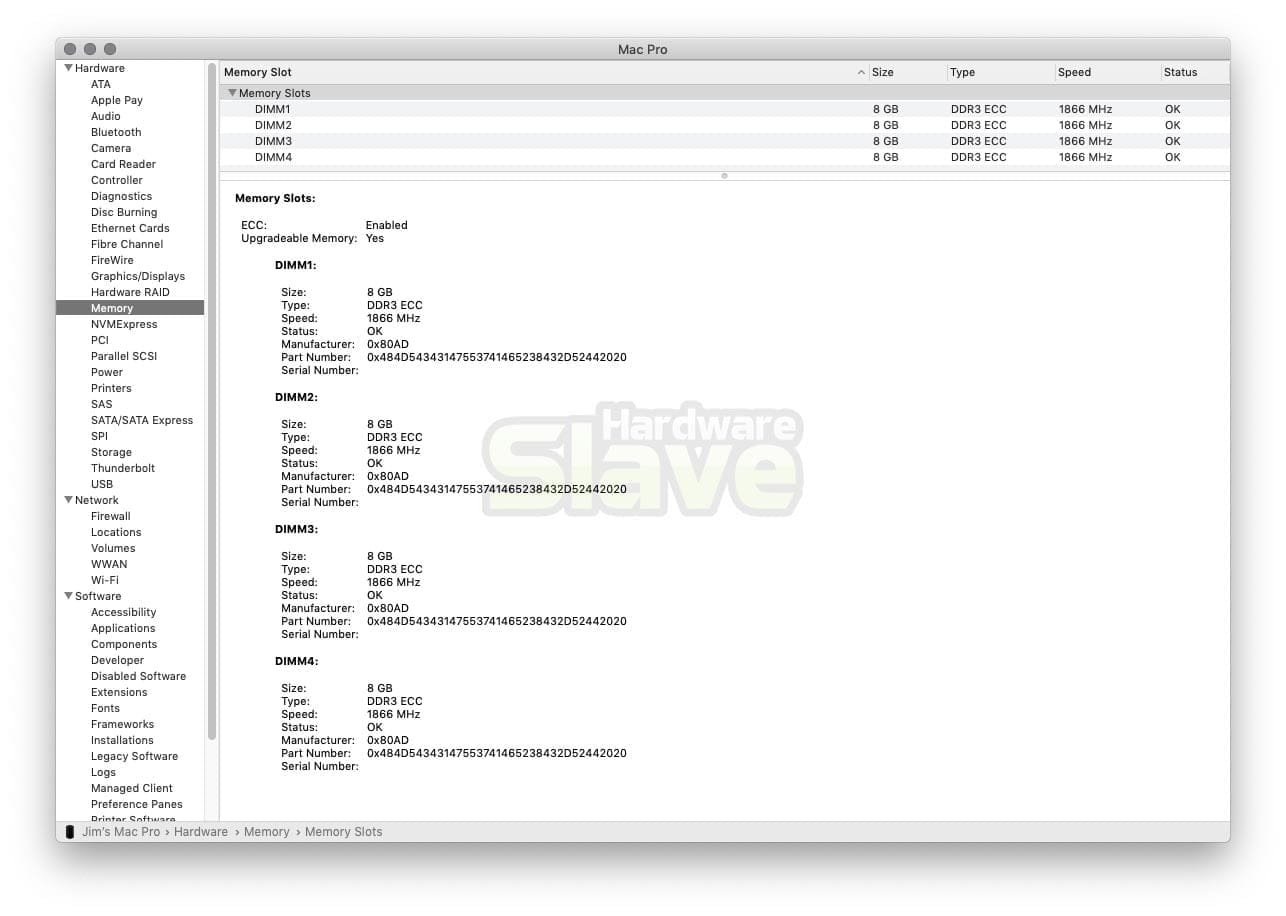Sort by the Status column header
The width and height of the screenshot is (1286, 916).
click(1194, 72)
